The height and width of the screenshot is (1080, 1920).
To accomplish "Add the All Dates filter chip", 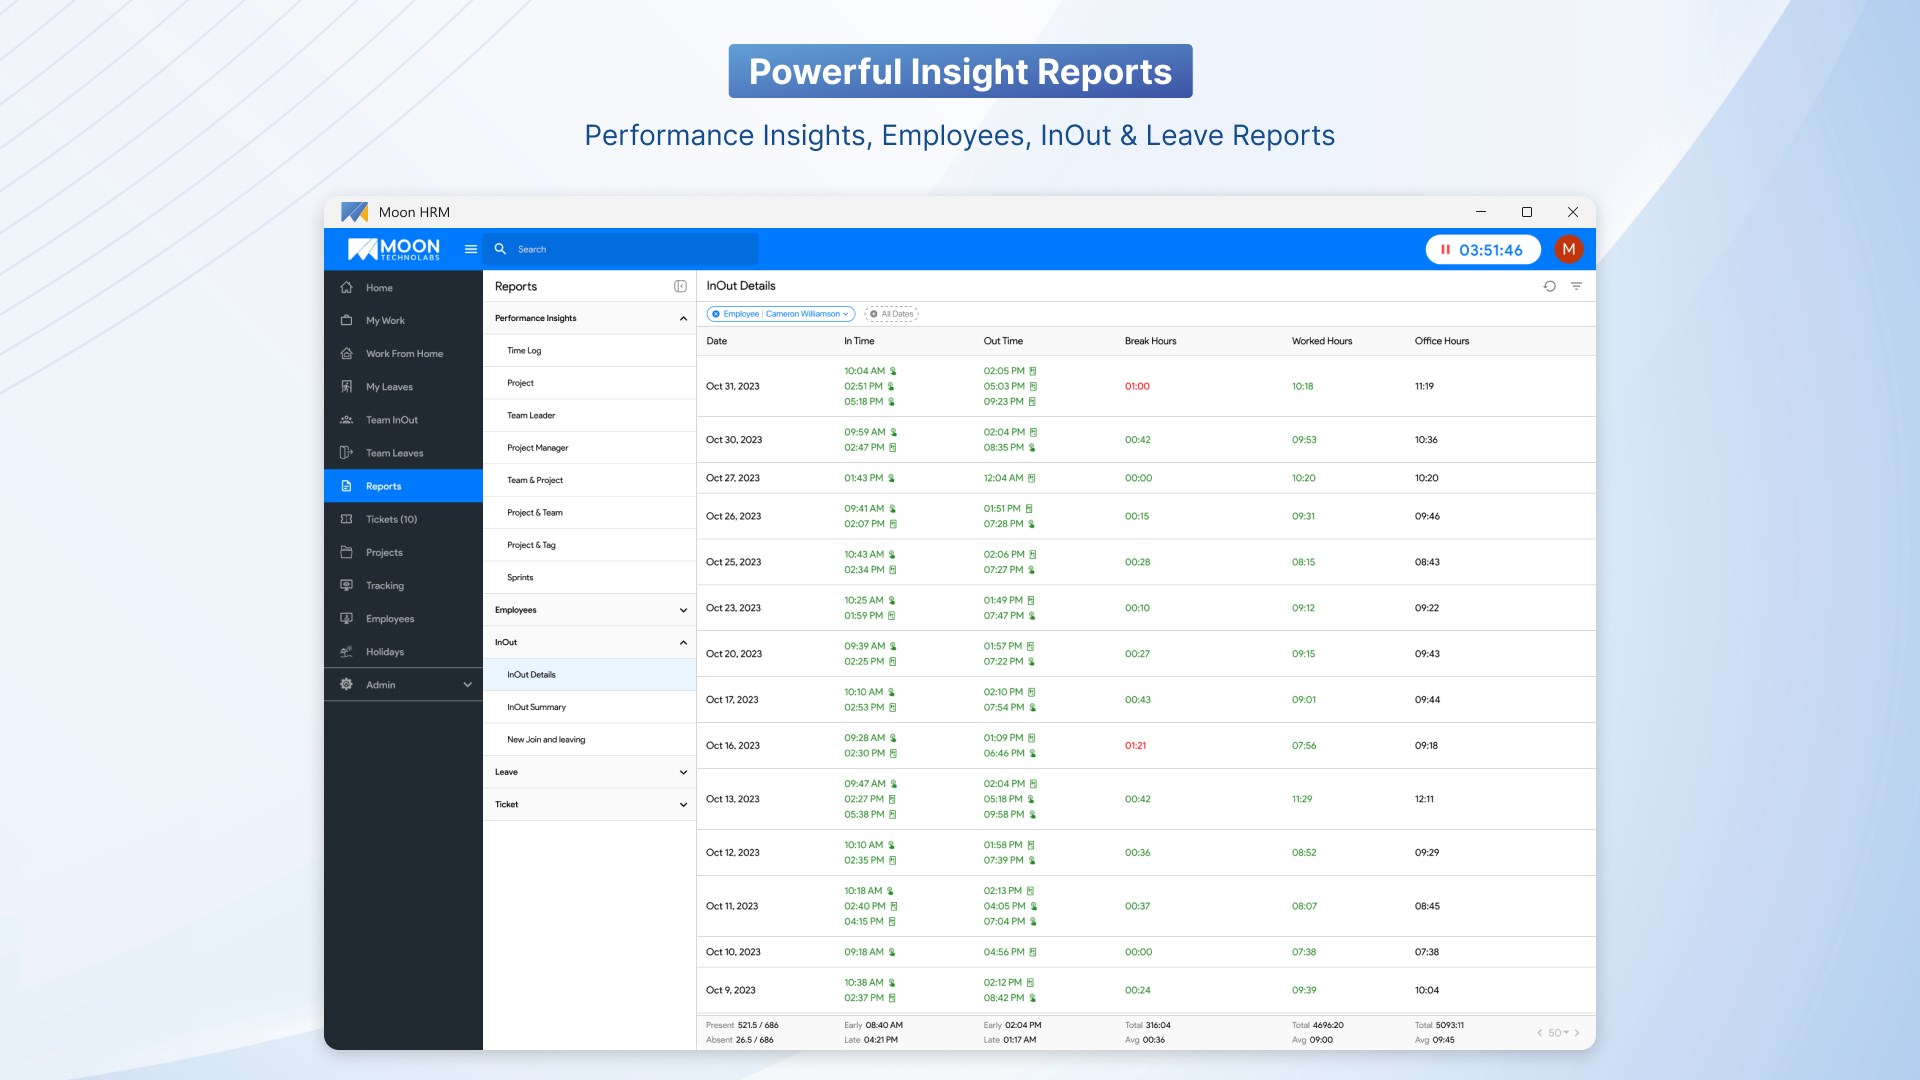I will 891,314.
